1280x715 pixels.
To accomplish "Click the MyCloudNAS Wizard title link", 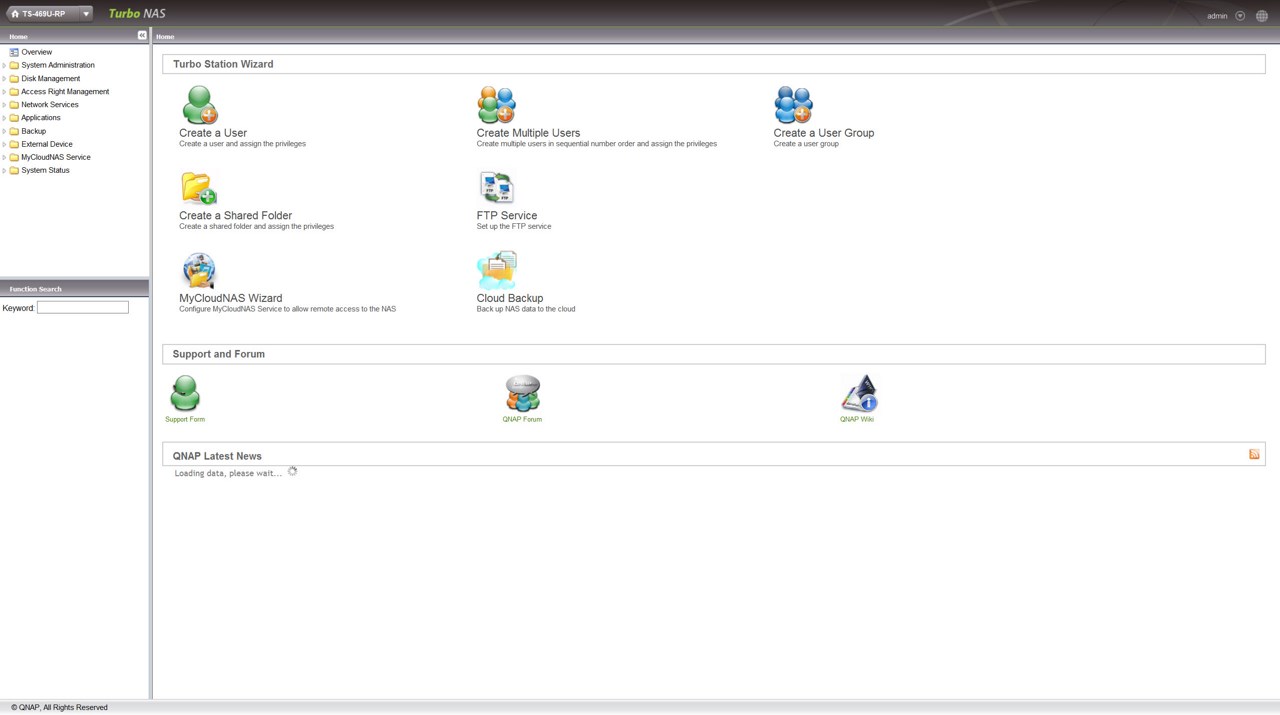I will pos(231,298).
